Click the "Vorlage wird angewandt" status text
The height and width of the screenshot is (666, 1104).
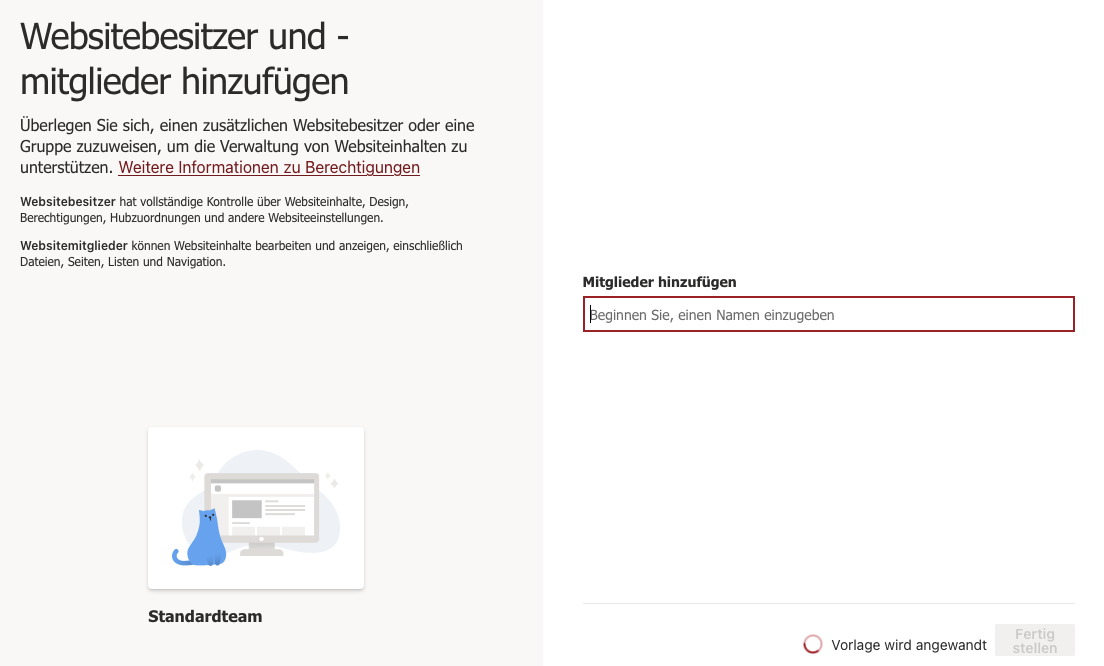(909, 645)
